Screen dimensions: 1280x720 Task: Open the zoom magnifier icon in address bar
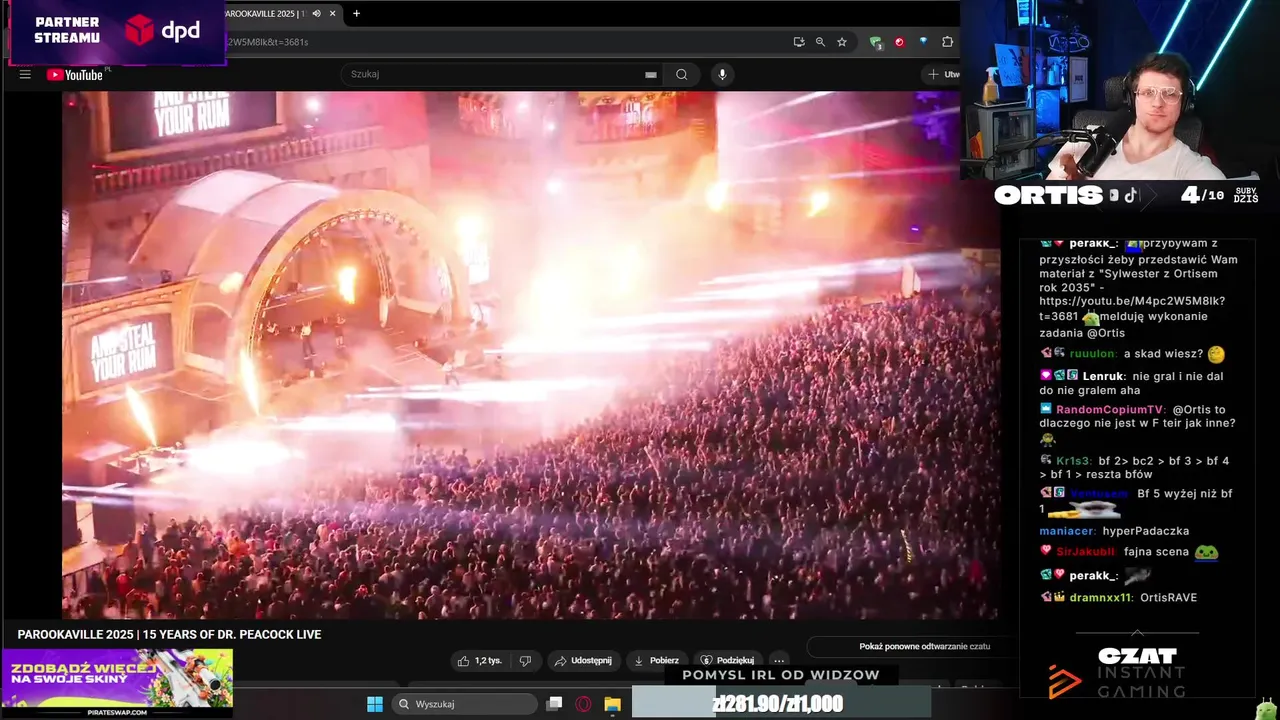(x=820, y=42)
